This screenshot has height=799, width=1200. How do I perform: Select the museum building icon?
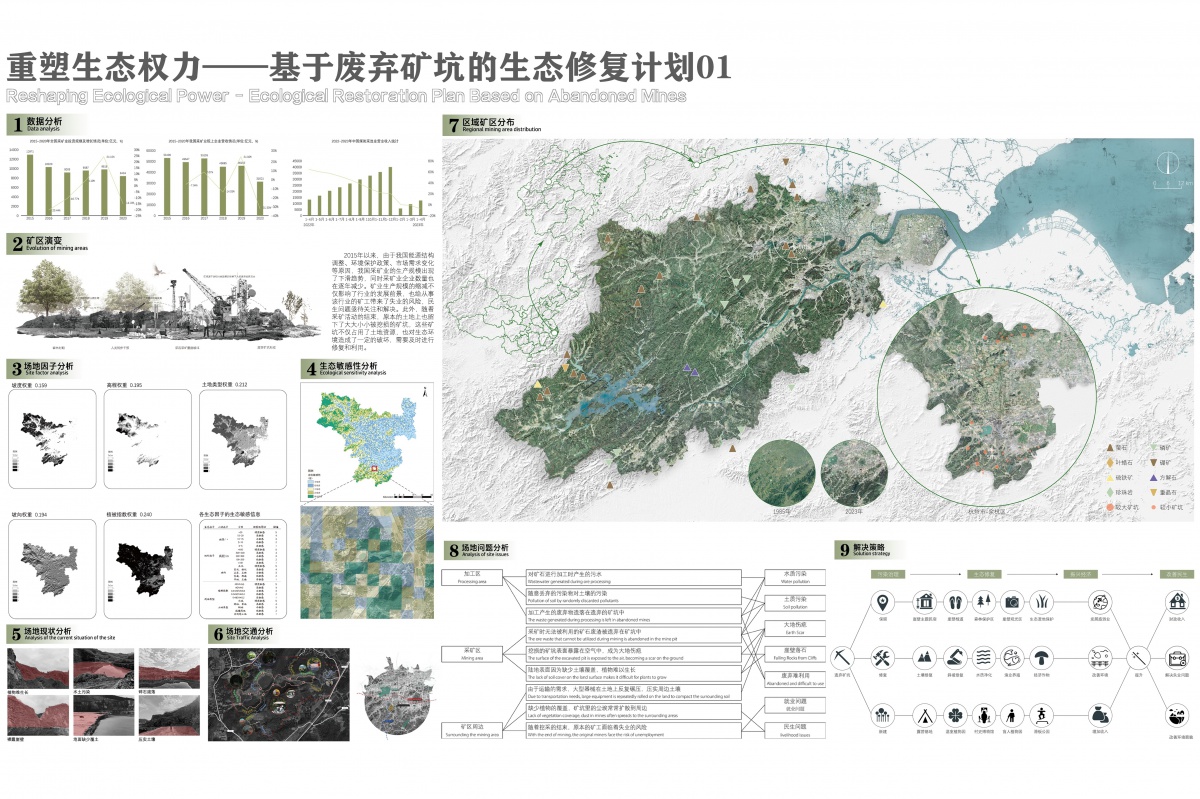pyautogui.click(x=924, y=603)
